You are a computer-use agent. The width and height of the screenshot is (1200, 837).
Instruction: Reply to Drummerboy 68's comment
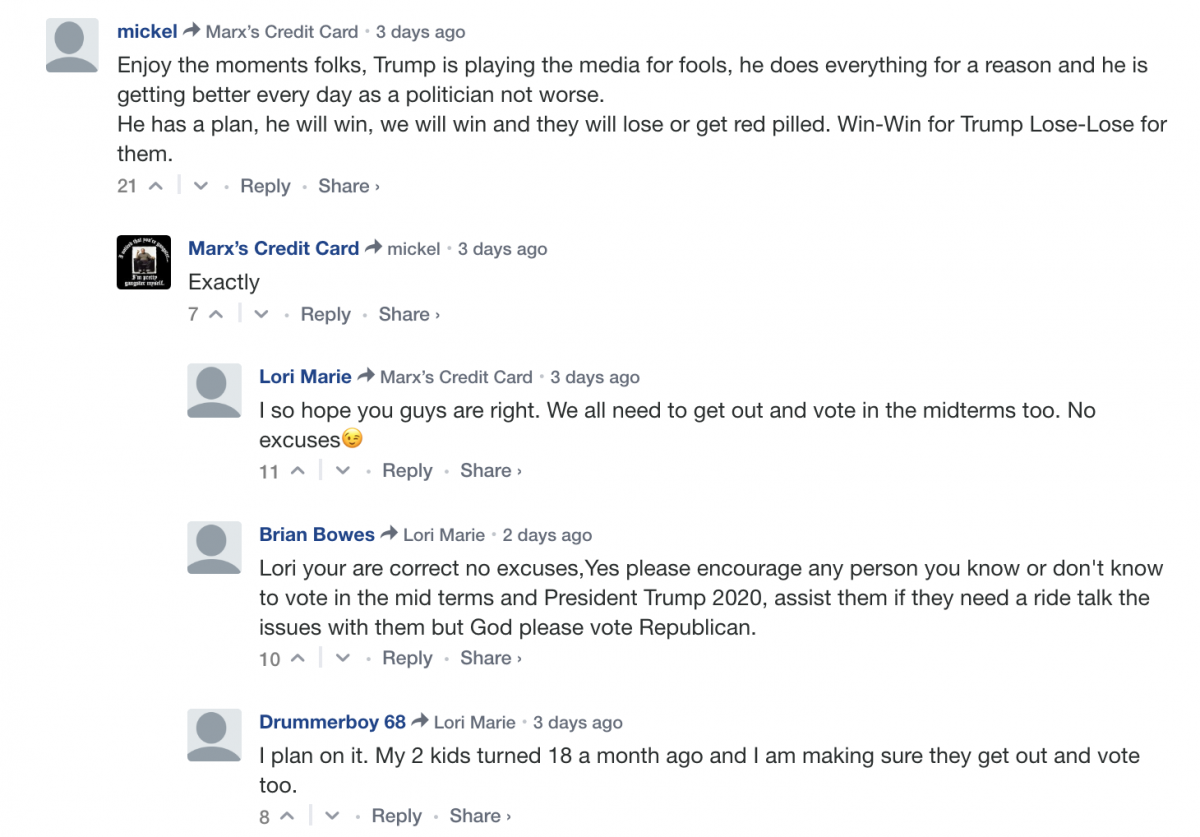(x=396, y=816)
